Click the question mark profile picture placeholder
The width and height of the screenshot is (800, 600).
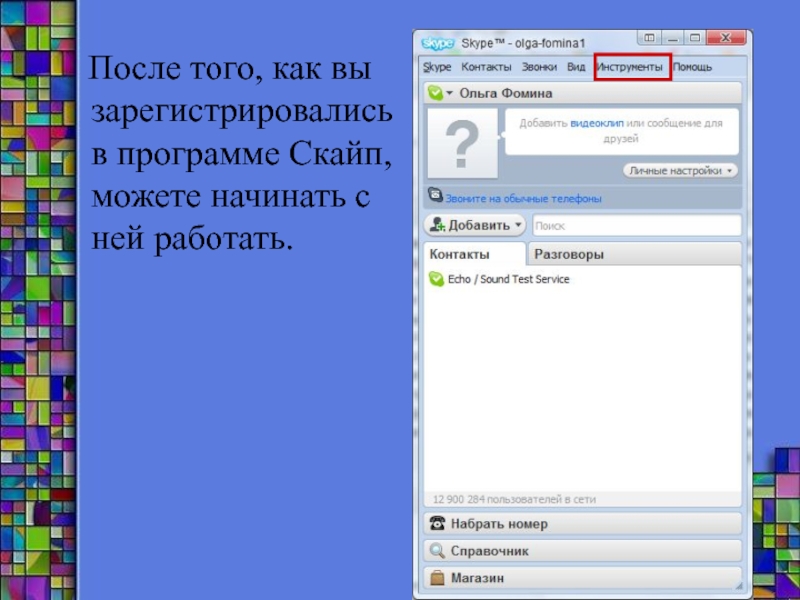(x=462, y=143)
